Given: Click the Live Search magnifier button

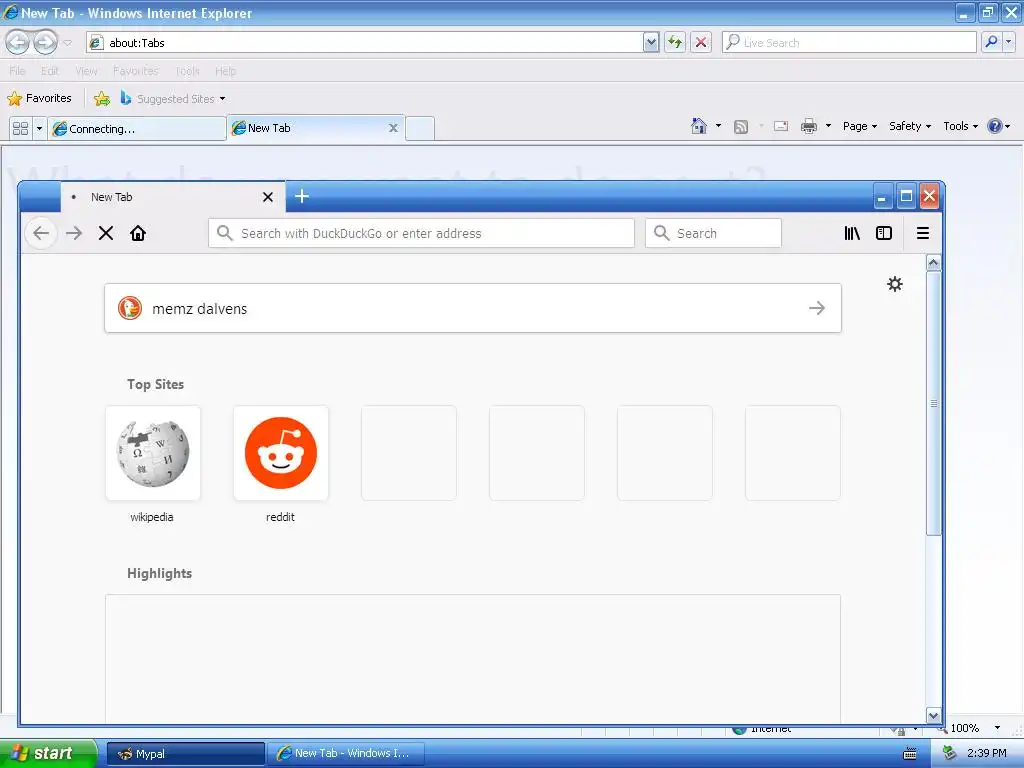Looking at the screenshot, I should tap(991, 42).
